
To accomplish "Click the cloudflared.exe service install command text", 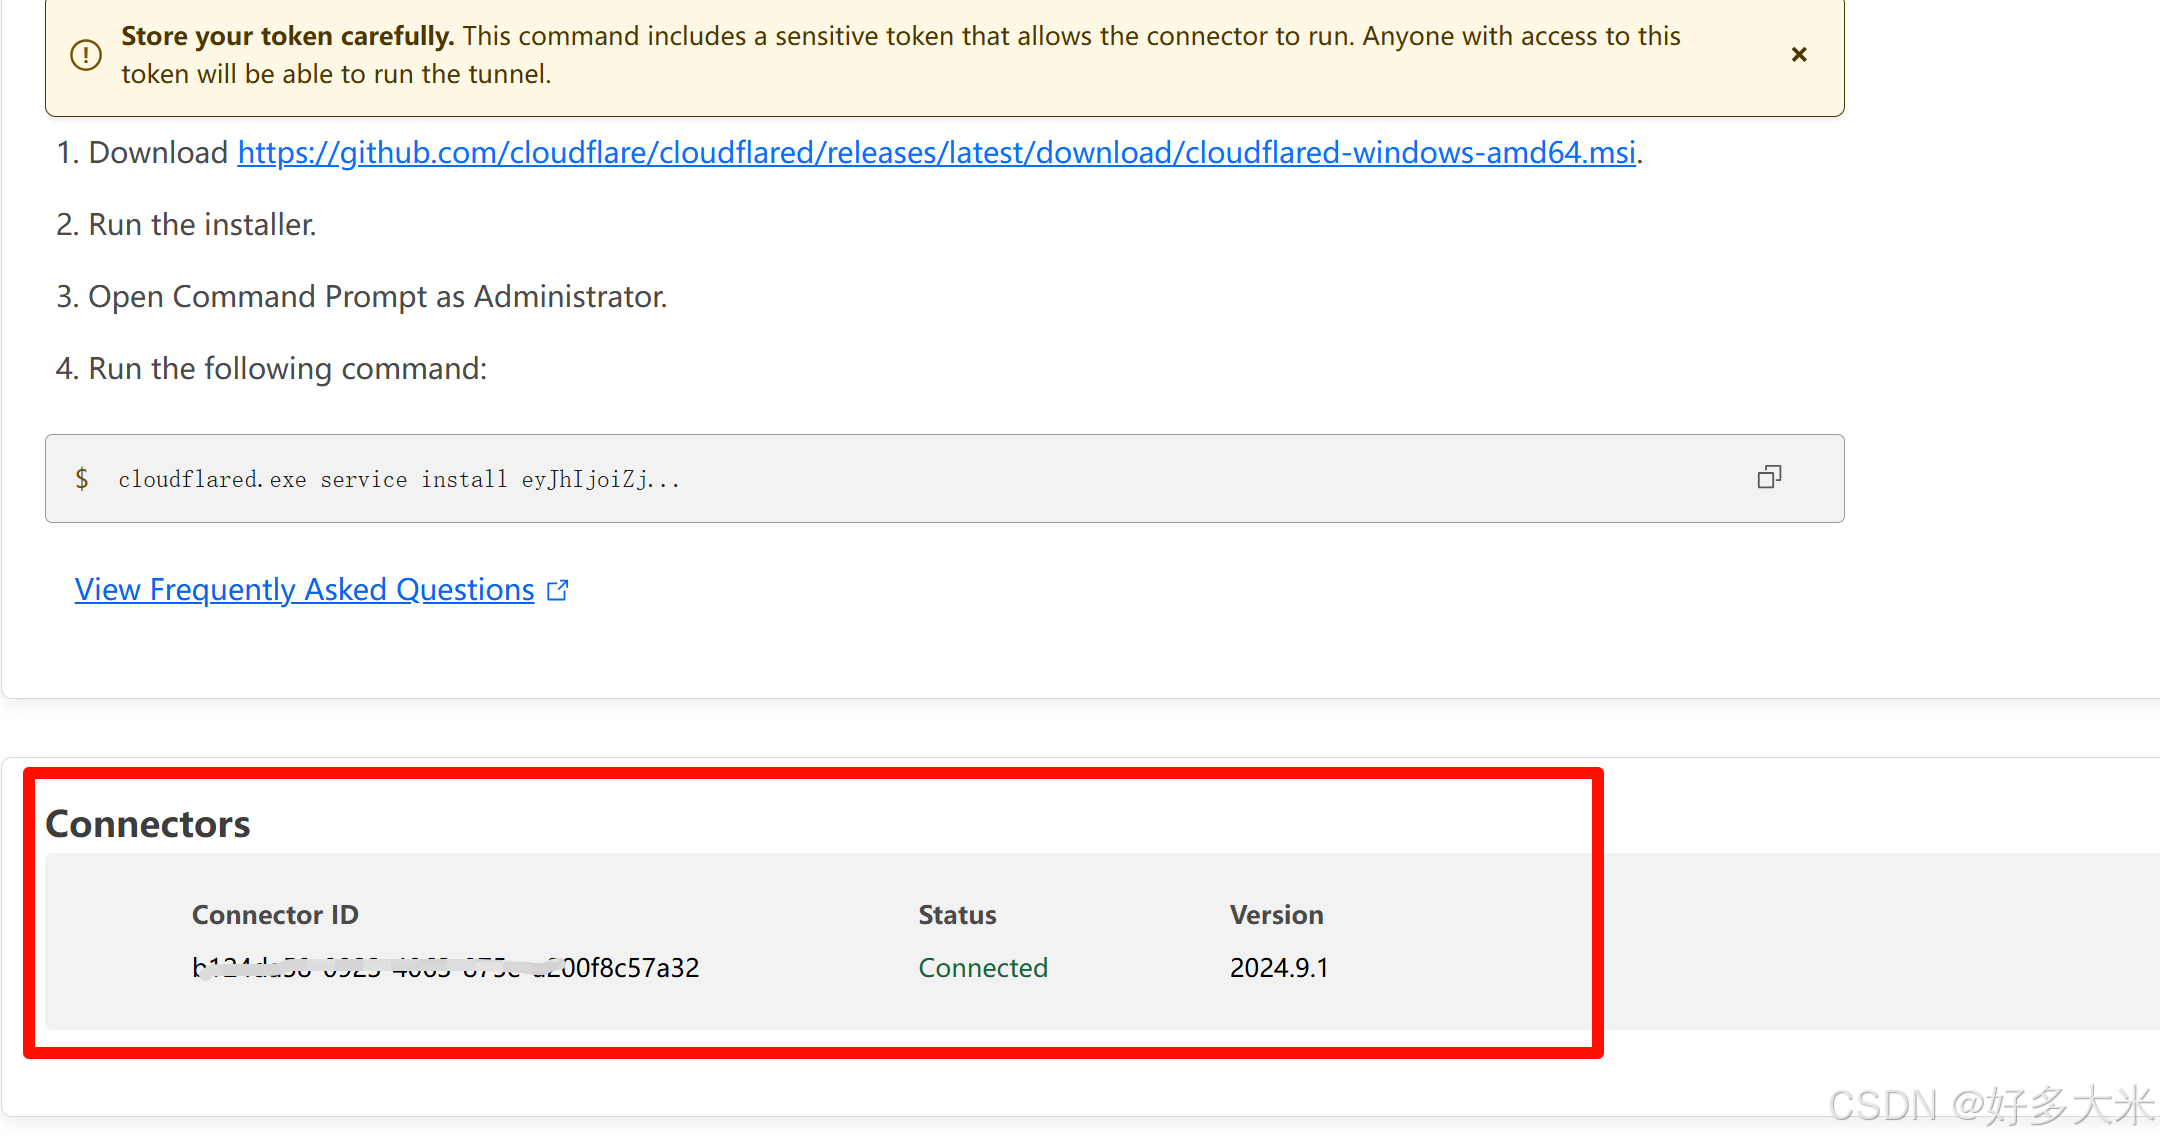I will click(398, 480).
